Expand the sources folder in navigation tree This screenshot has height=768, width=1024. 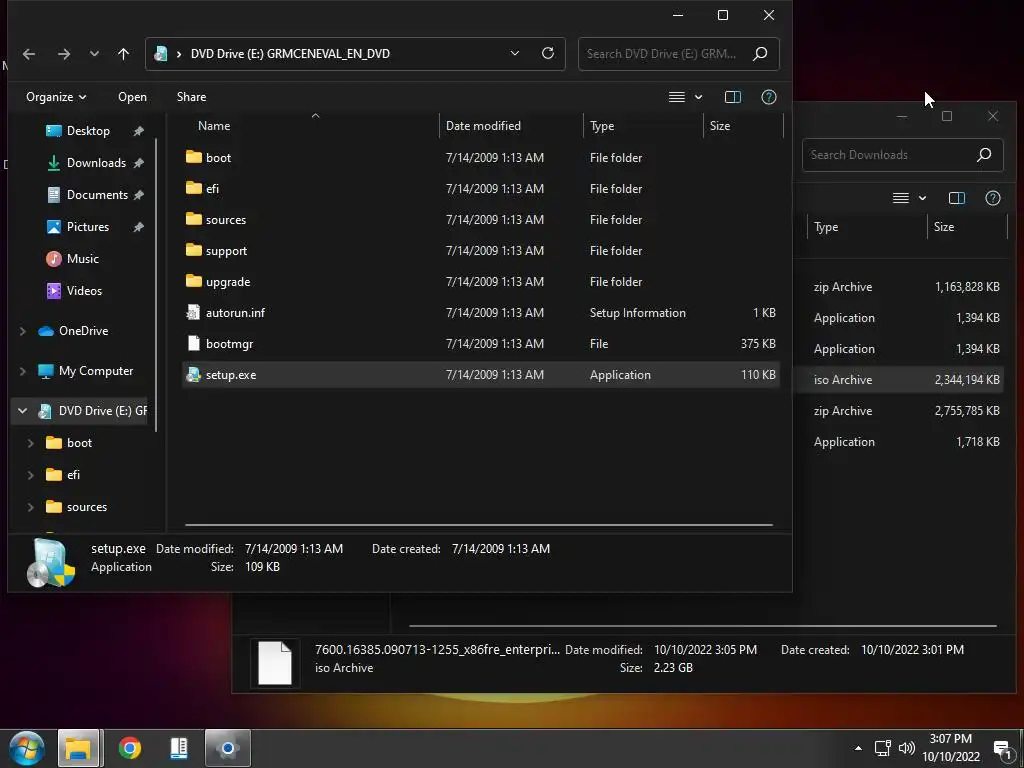pos(31,507)
